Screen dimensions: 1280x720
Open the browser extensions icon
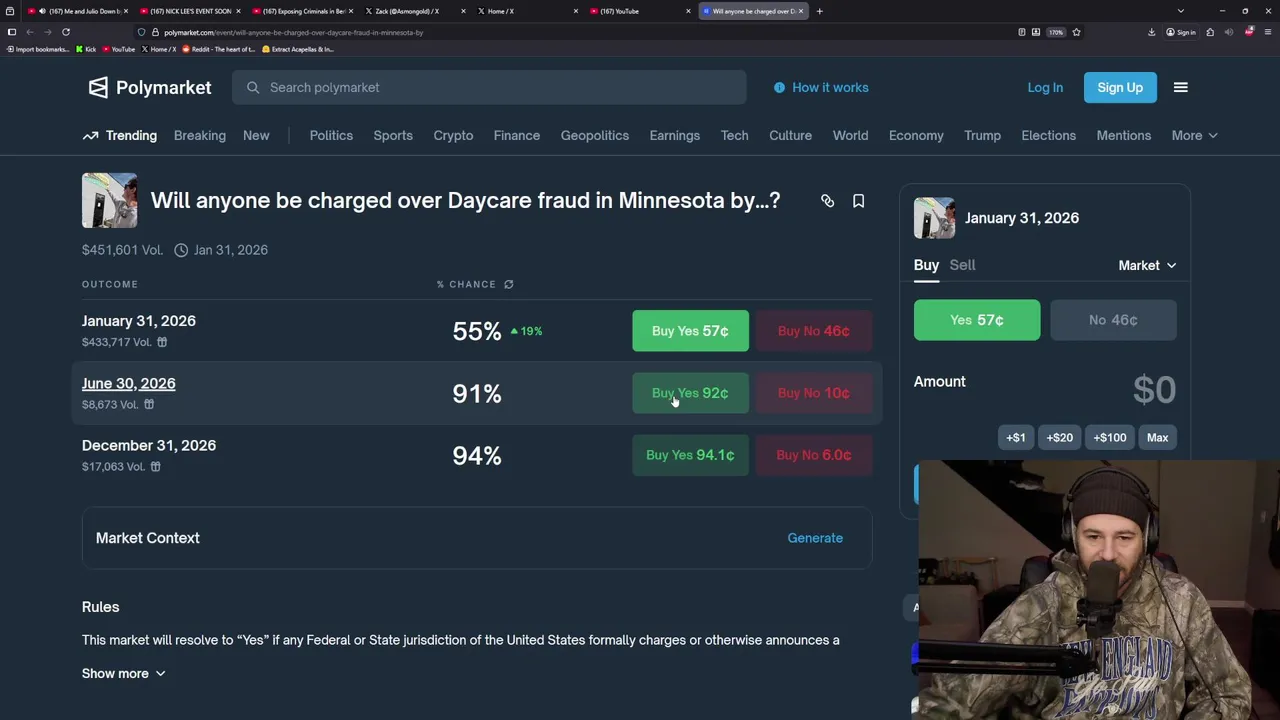coord(1210,32)
